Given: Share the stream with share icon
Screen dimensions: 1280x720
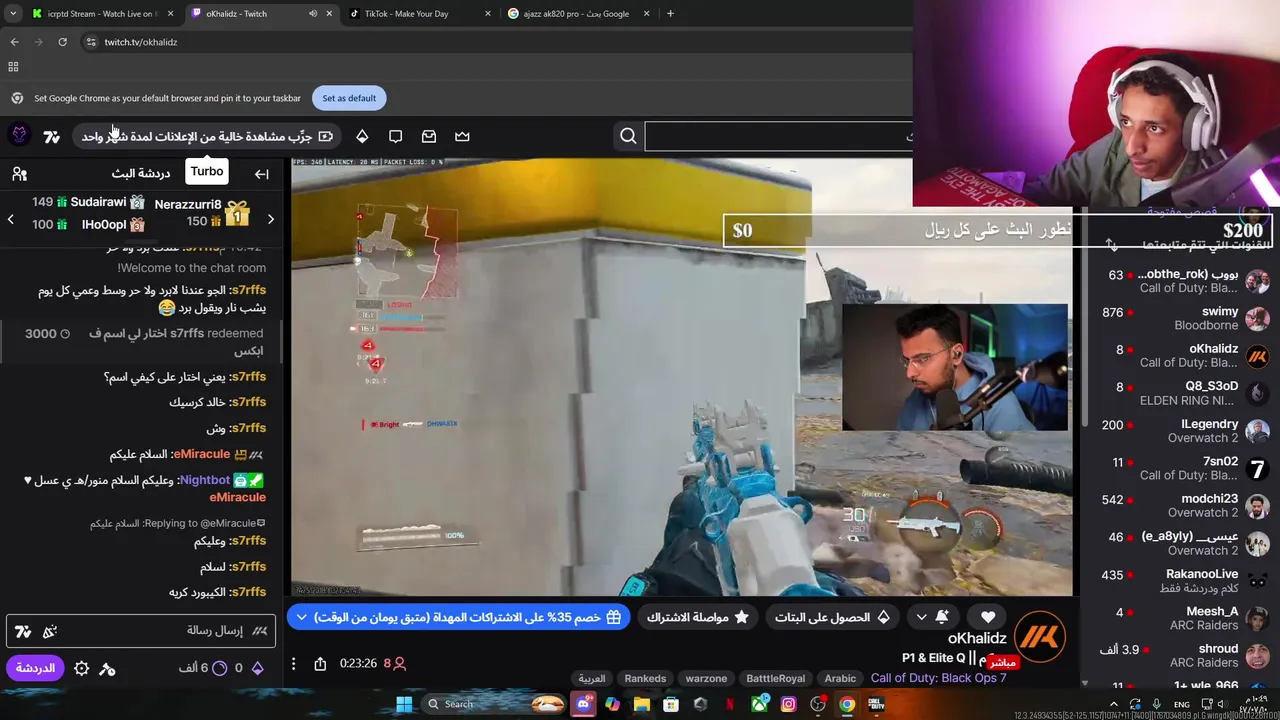Looking at the screenshot, I should [320, 663].
